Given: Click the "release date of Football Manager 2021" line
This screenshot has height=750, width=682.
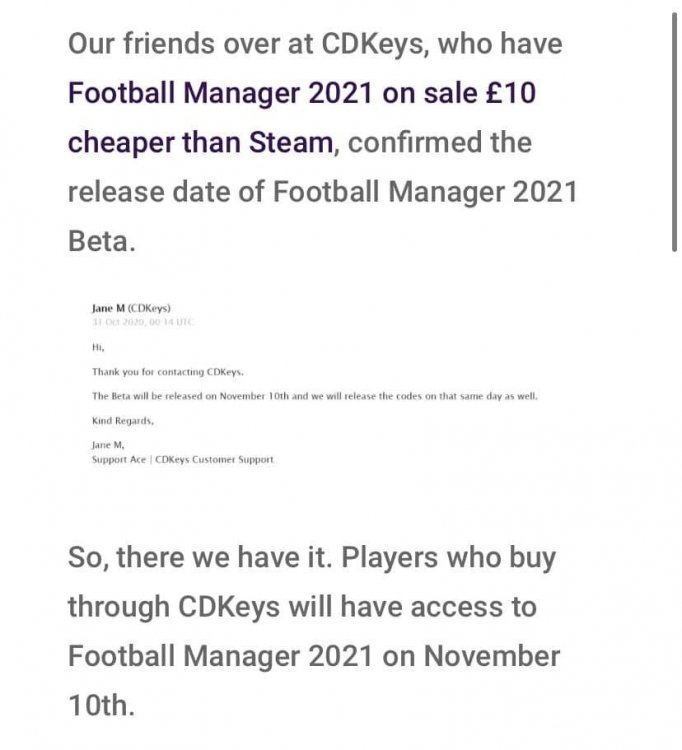Looking at the screenshot, I should pyautogui.click(x=323, y=192).
